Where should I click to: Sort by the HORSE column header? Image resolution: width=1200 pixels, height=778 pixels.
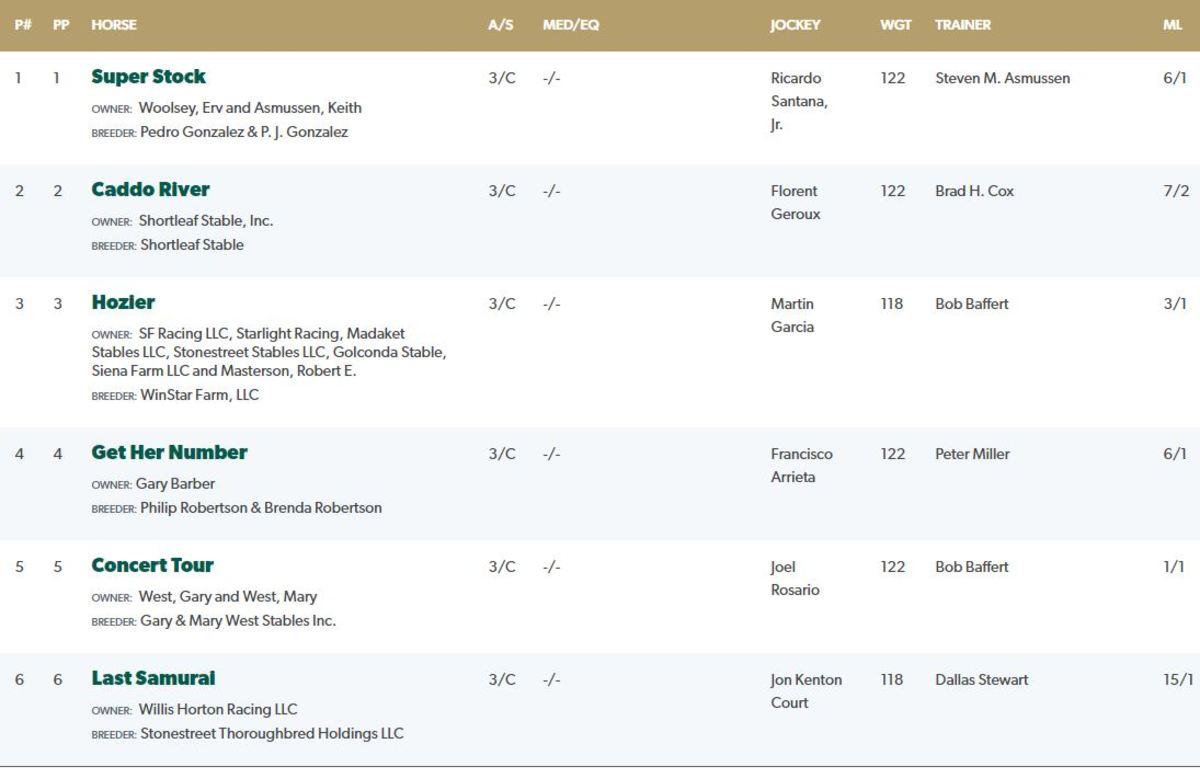point(113,25)
